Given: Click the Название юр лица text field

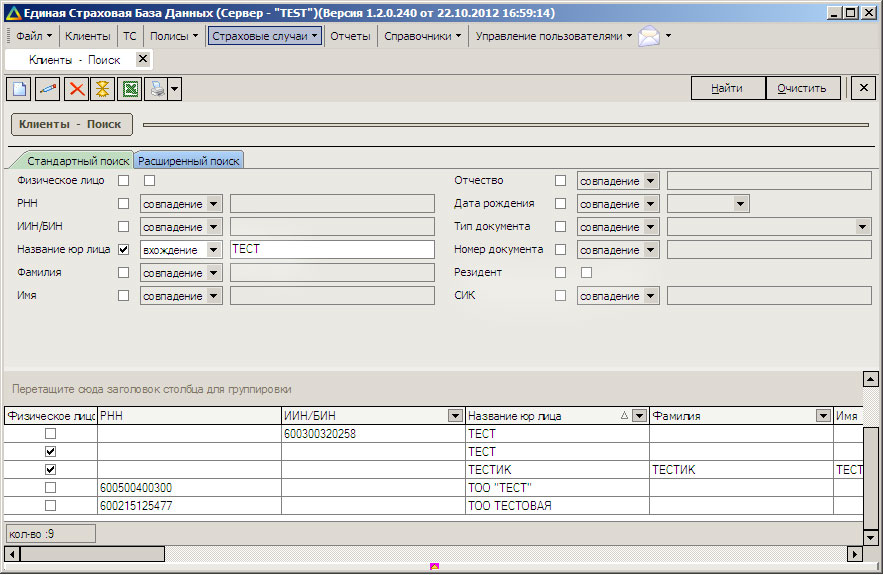Looking at the screenshot, I should coord(331,249).
